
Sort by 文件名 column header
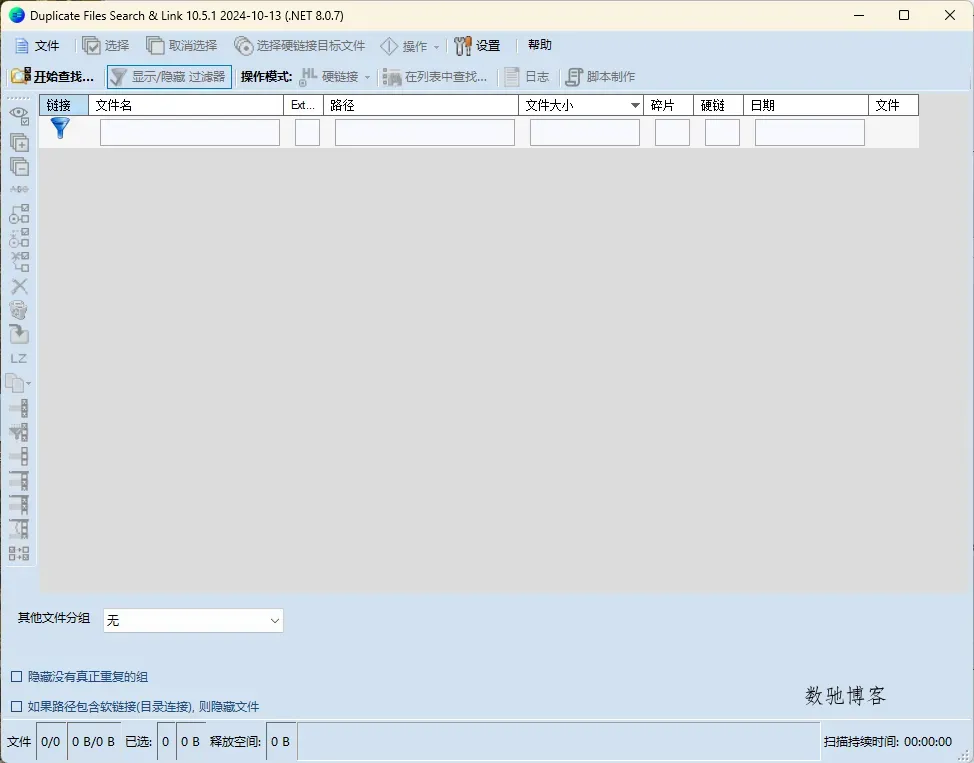click(x=186, y=105)
